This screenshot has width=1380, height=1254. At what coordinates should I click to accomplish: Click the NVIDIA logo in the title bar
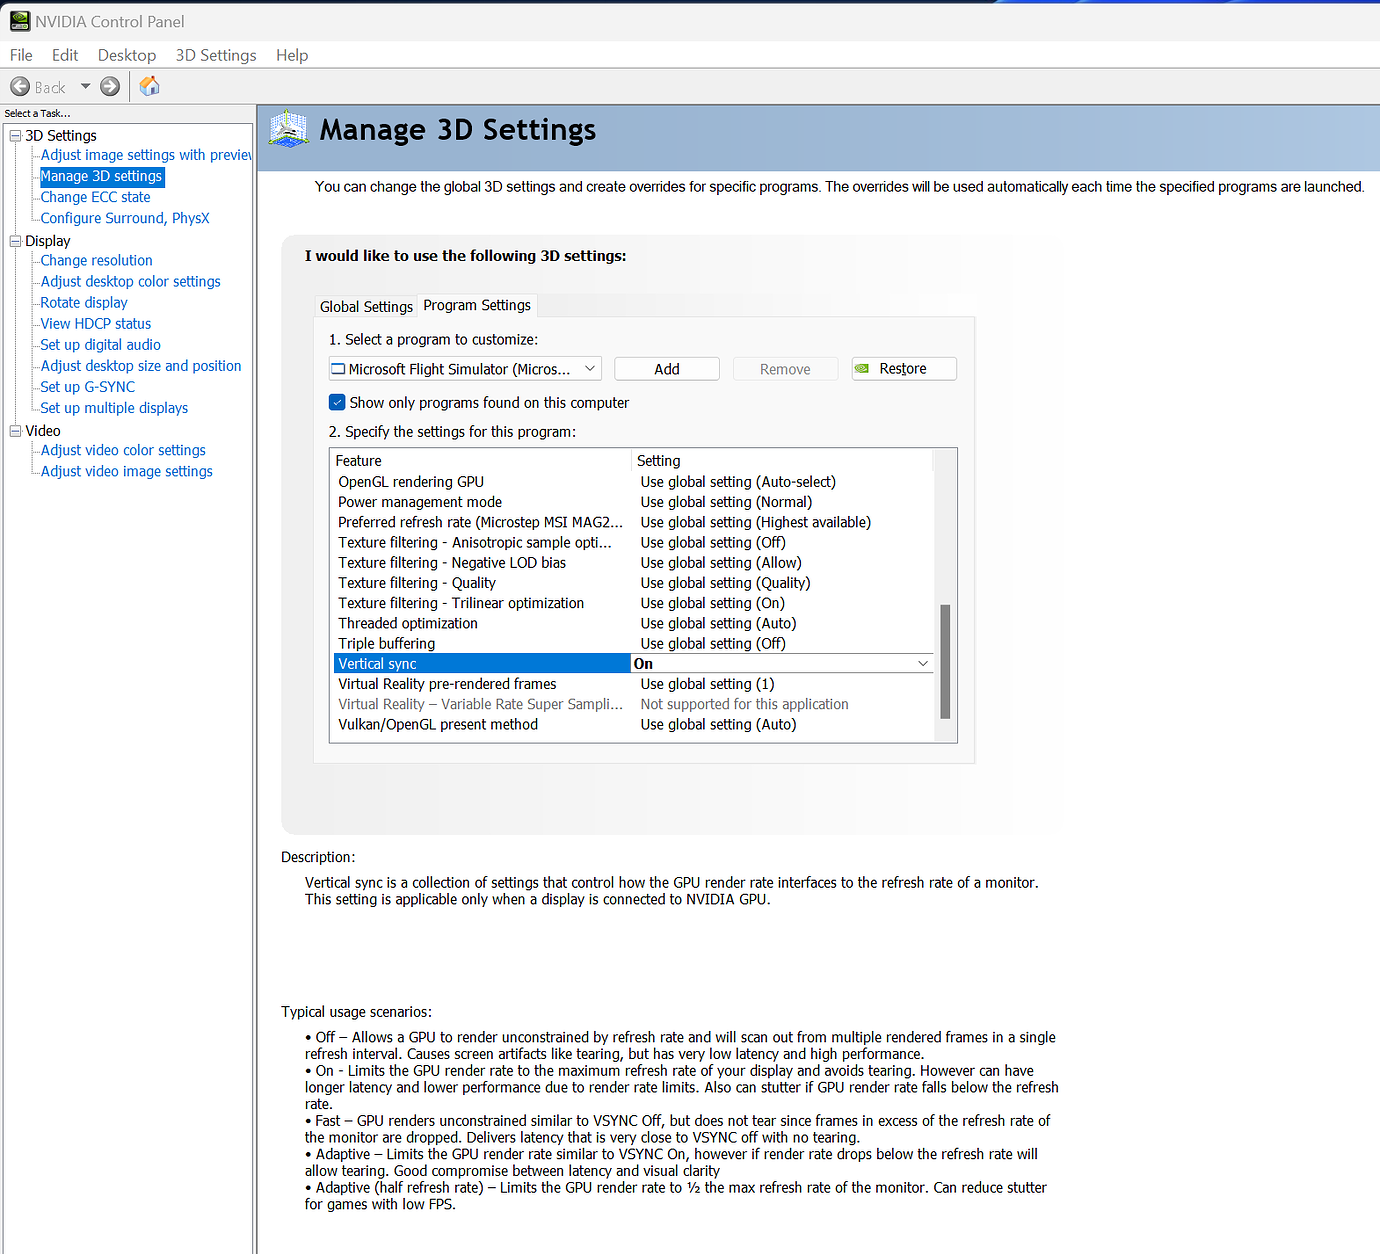(x=21, y=20)
